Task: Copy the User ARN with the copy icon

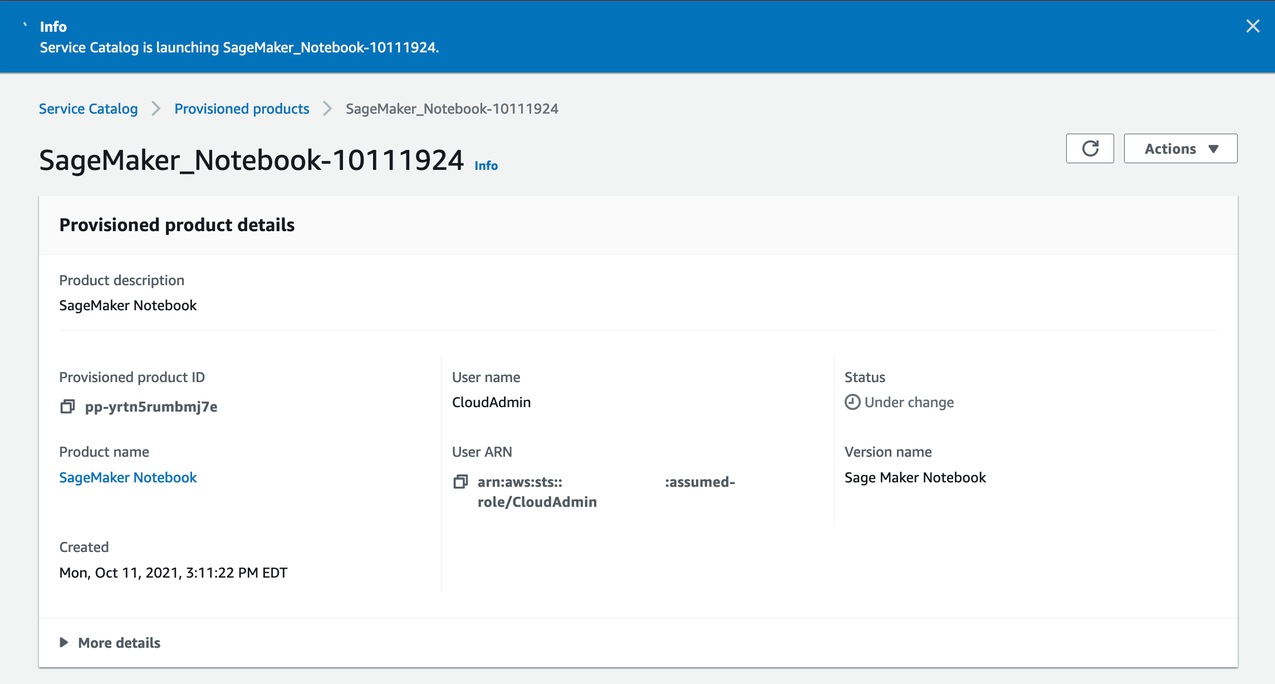Action: (x=460, y=482)
